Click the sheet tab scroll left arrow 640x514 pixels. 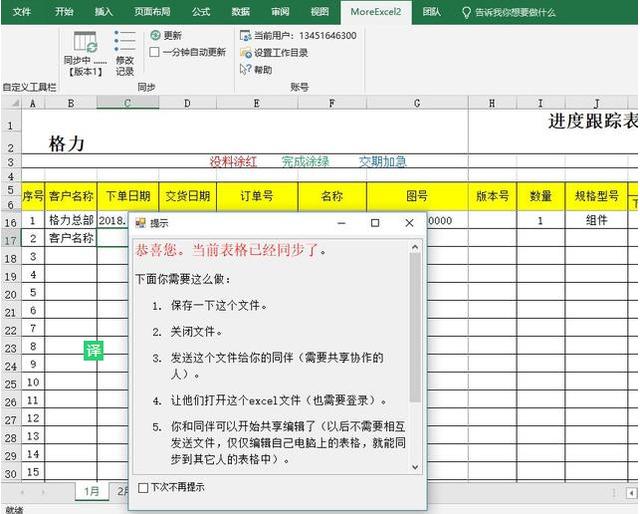[22, 492]
